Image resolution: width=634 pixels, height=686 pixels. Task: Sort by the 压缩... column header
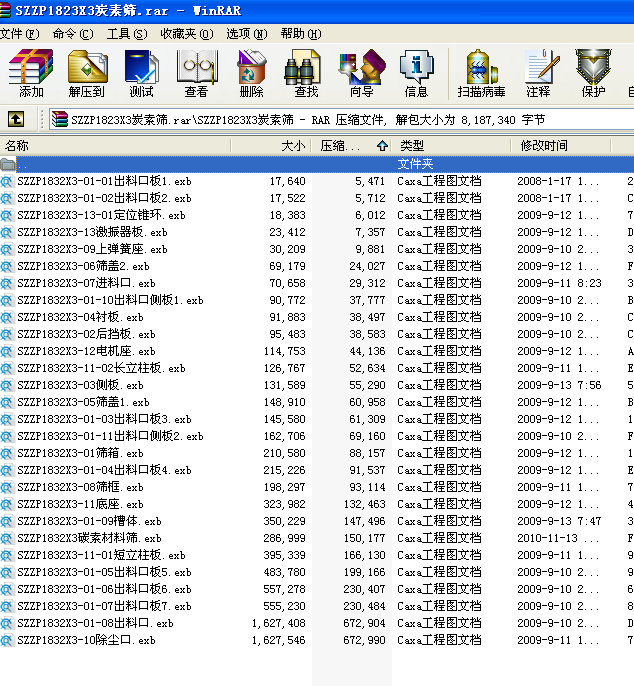coord(351,146)
